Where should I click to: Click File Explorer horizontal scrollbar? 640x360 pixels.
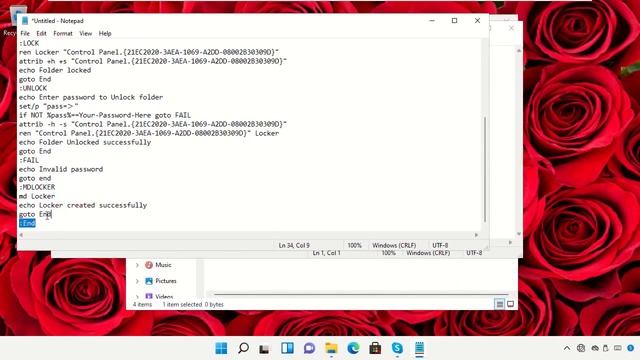point(361,294)
